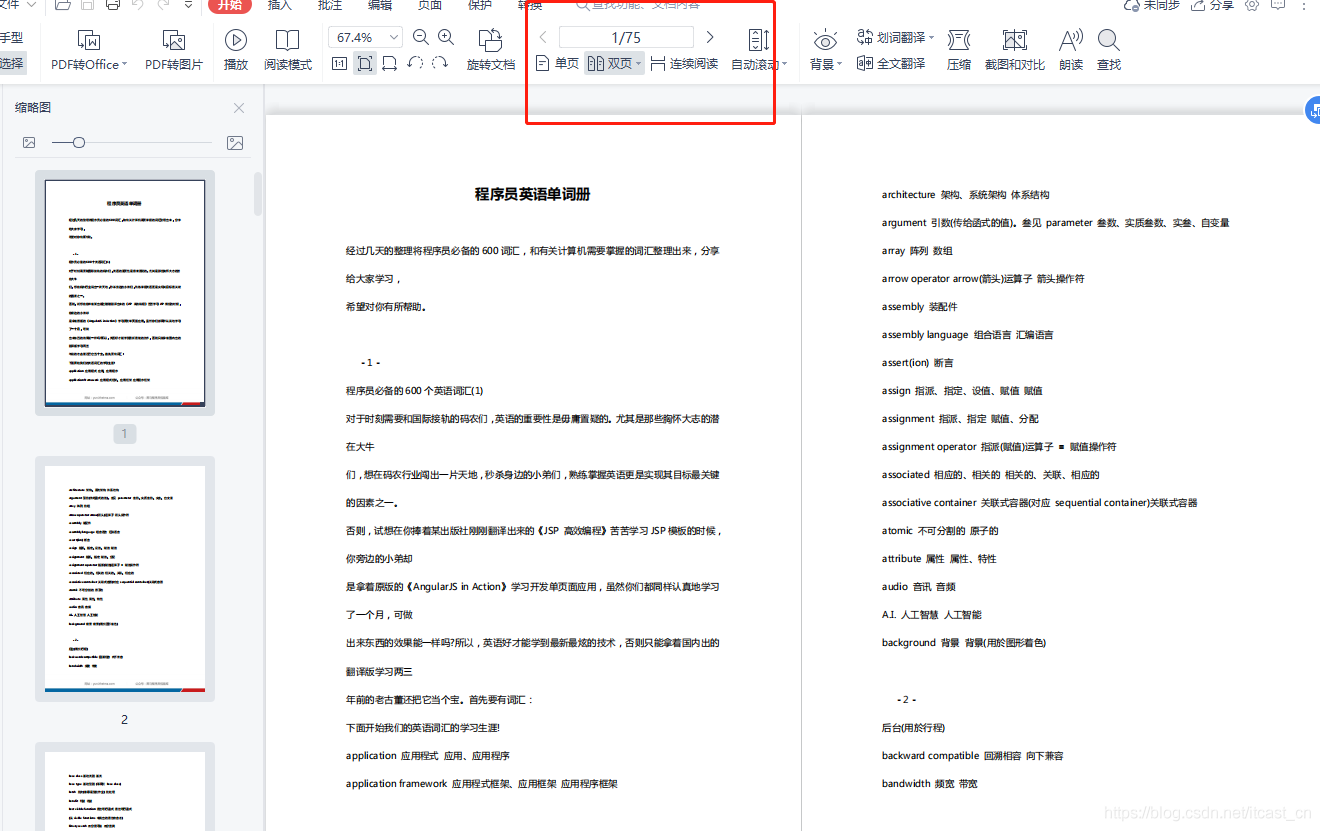Screen dimensions: 1320x831
Task: Click the fit page icon
Action: coord(365,64)
